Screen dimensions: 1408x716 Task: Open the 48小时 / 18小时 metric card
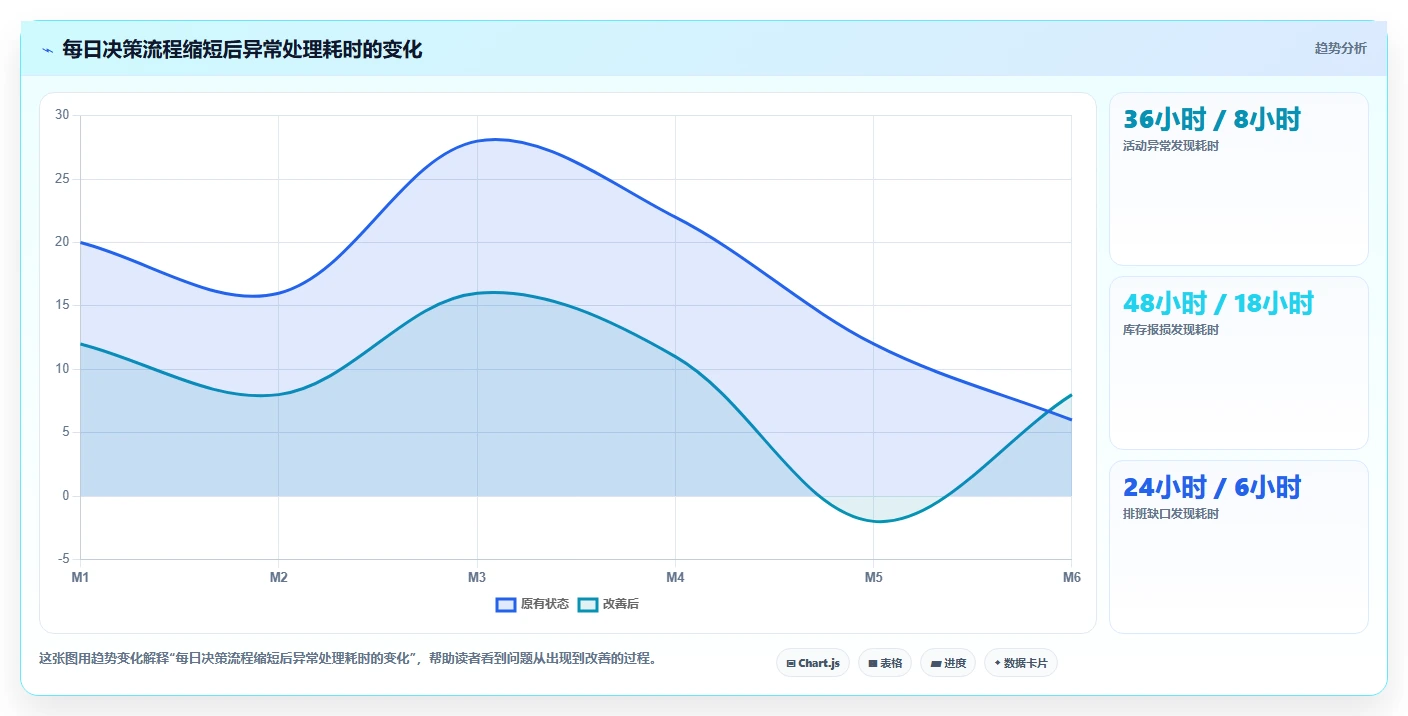1239,363
